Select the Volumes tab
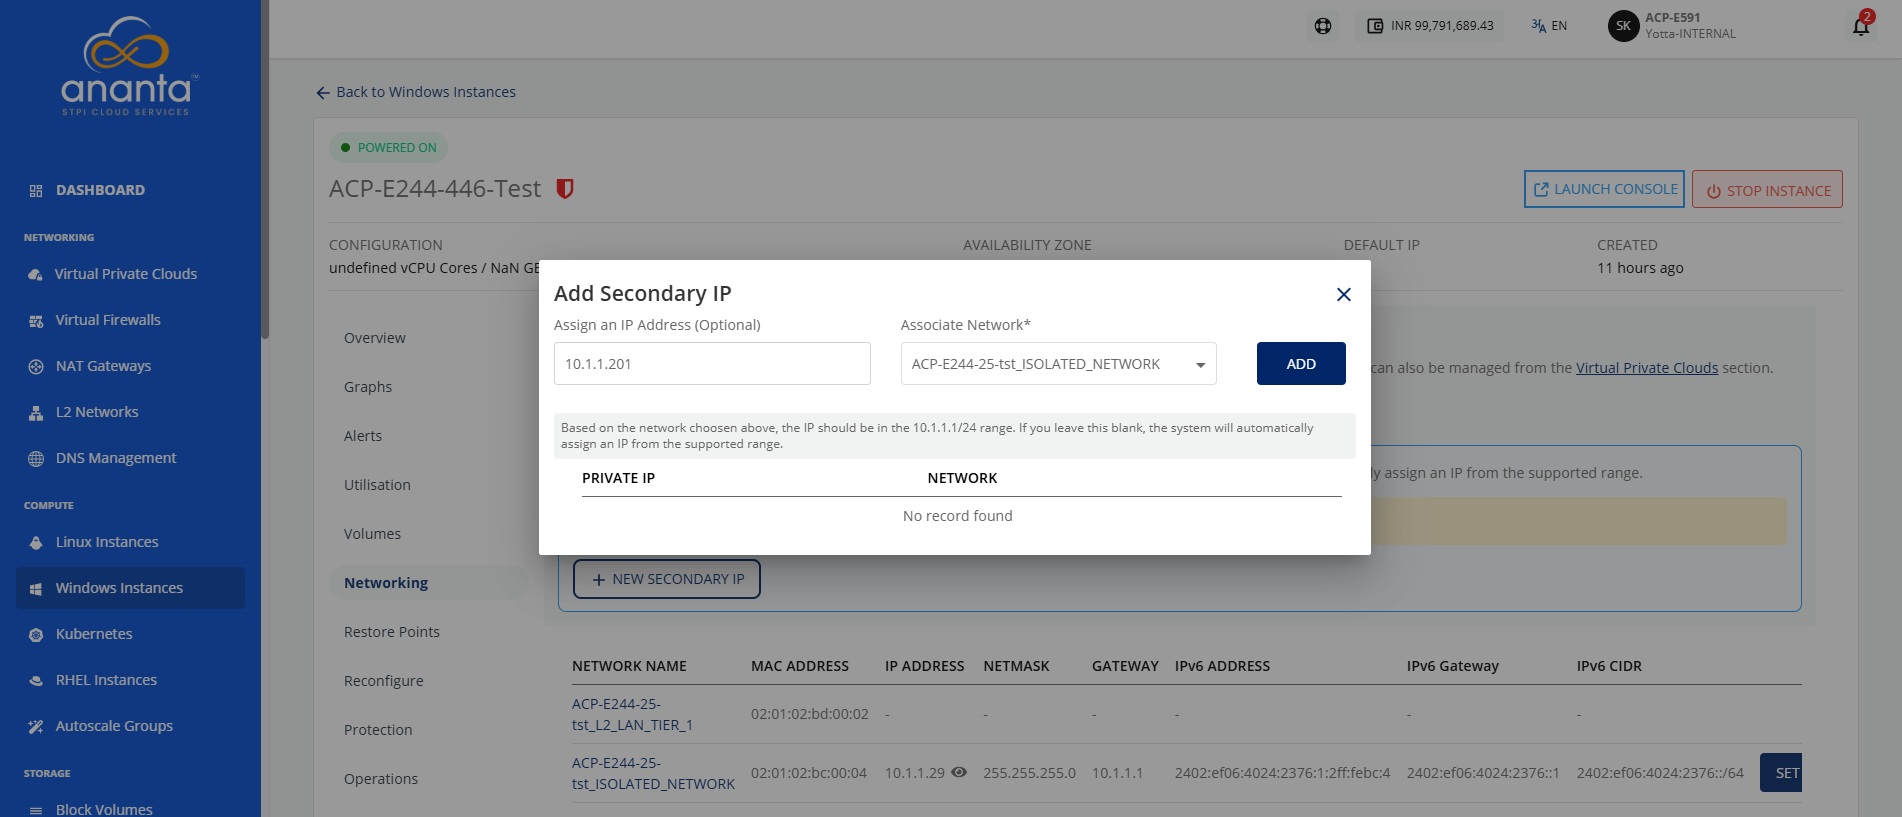1902x817 pixels. point(372,534)
